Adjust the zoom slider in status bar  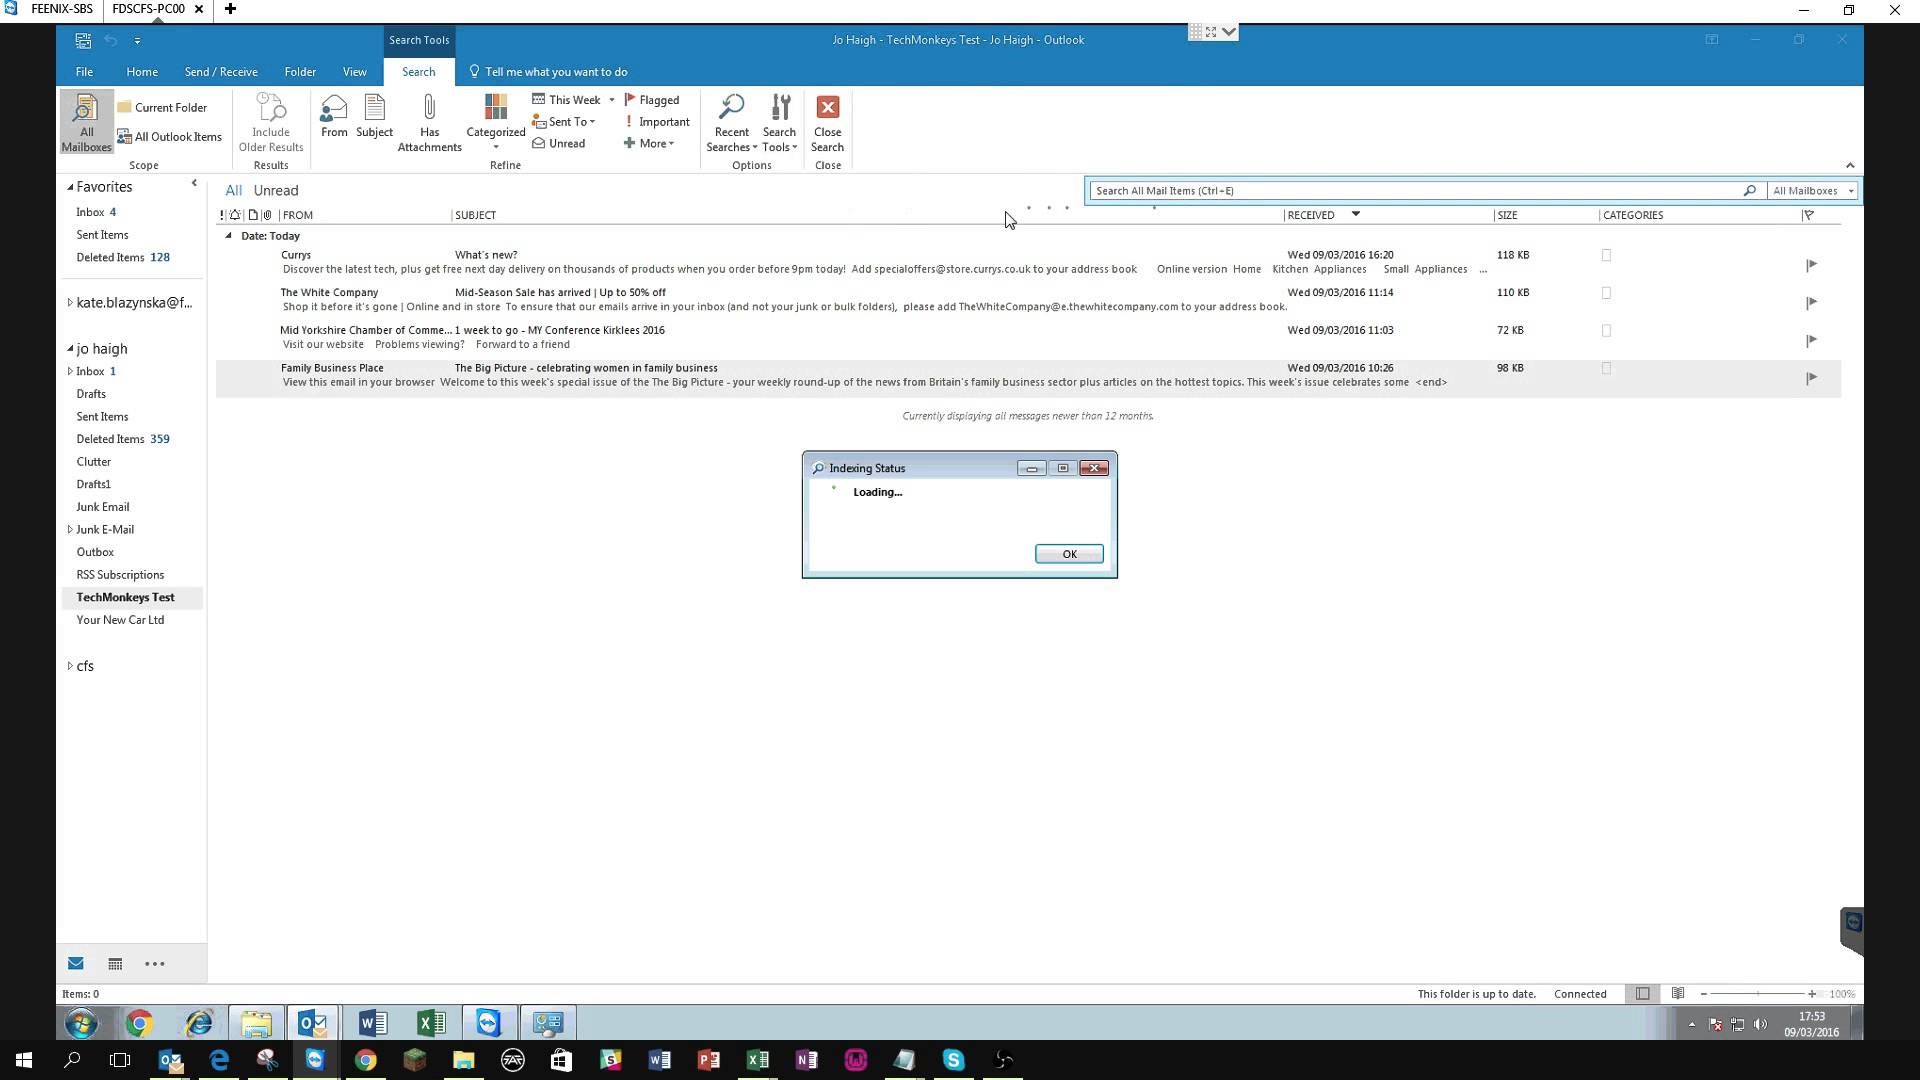1758,993
